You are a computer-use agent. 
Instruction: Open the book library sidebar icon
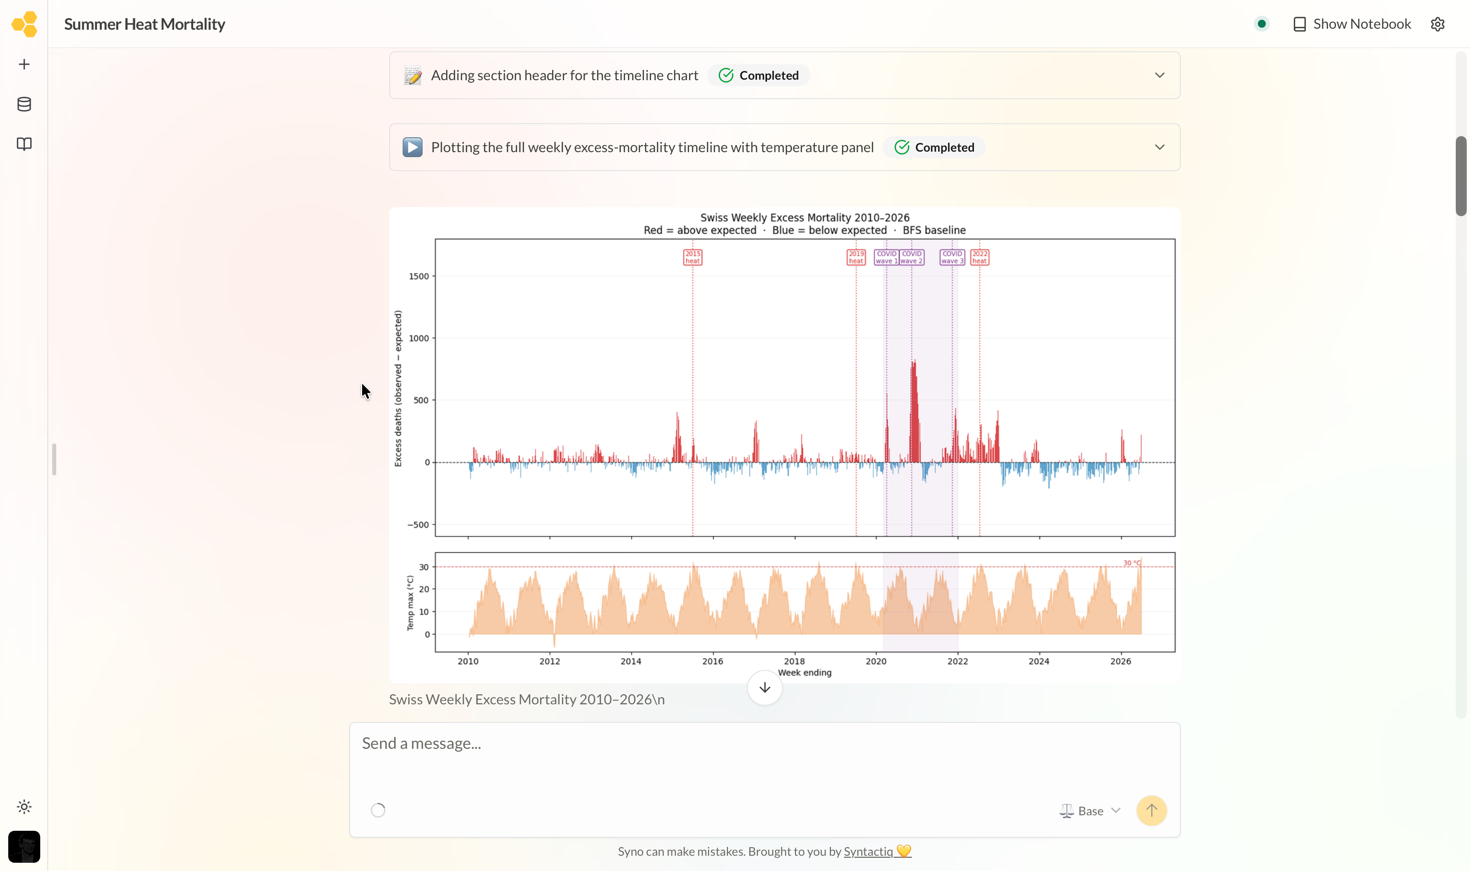(24, 144)
